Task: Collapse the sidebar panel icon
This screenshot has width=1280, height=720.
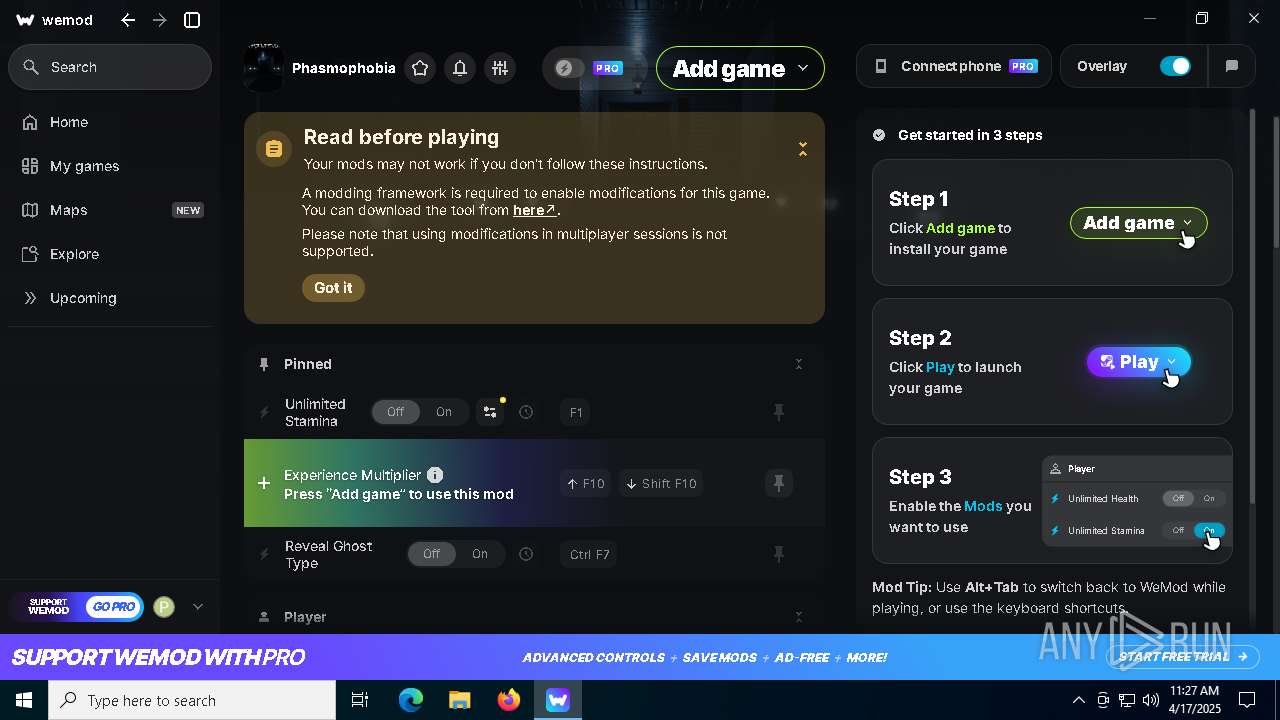Action: point(192,20)
